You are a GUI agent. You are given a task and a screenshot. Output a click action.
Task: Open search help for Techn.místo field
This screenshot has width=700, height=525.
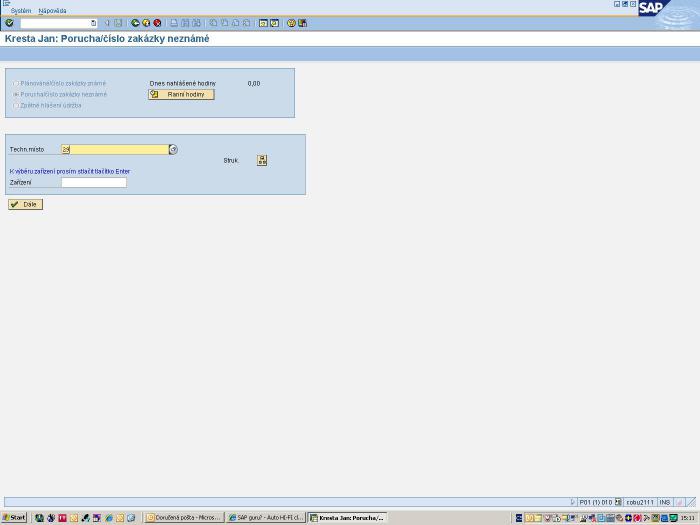[x=173, y=149]
